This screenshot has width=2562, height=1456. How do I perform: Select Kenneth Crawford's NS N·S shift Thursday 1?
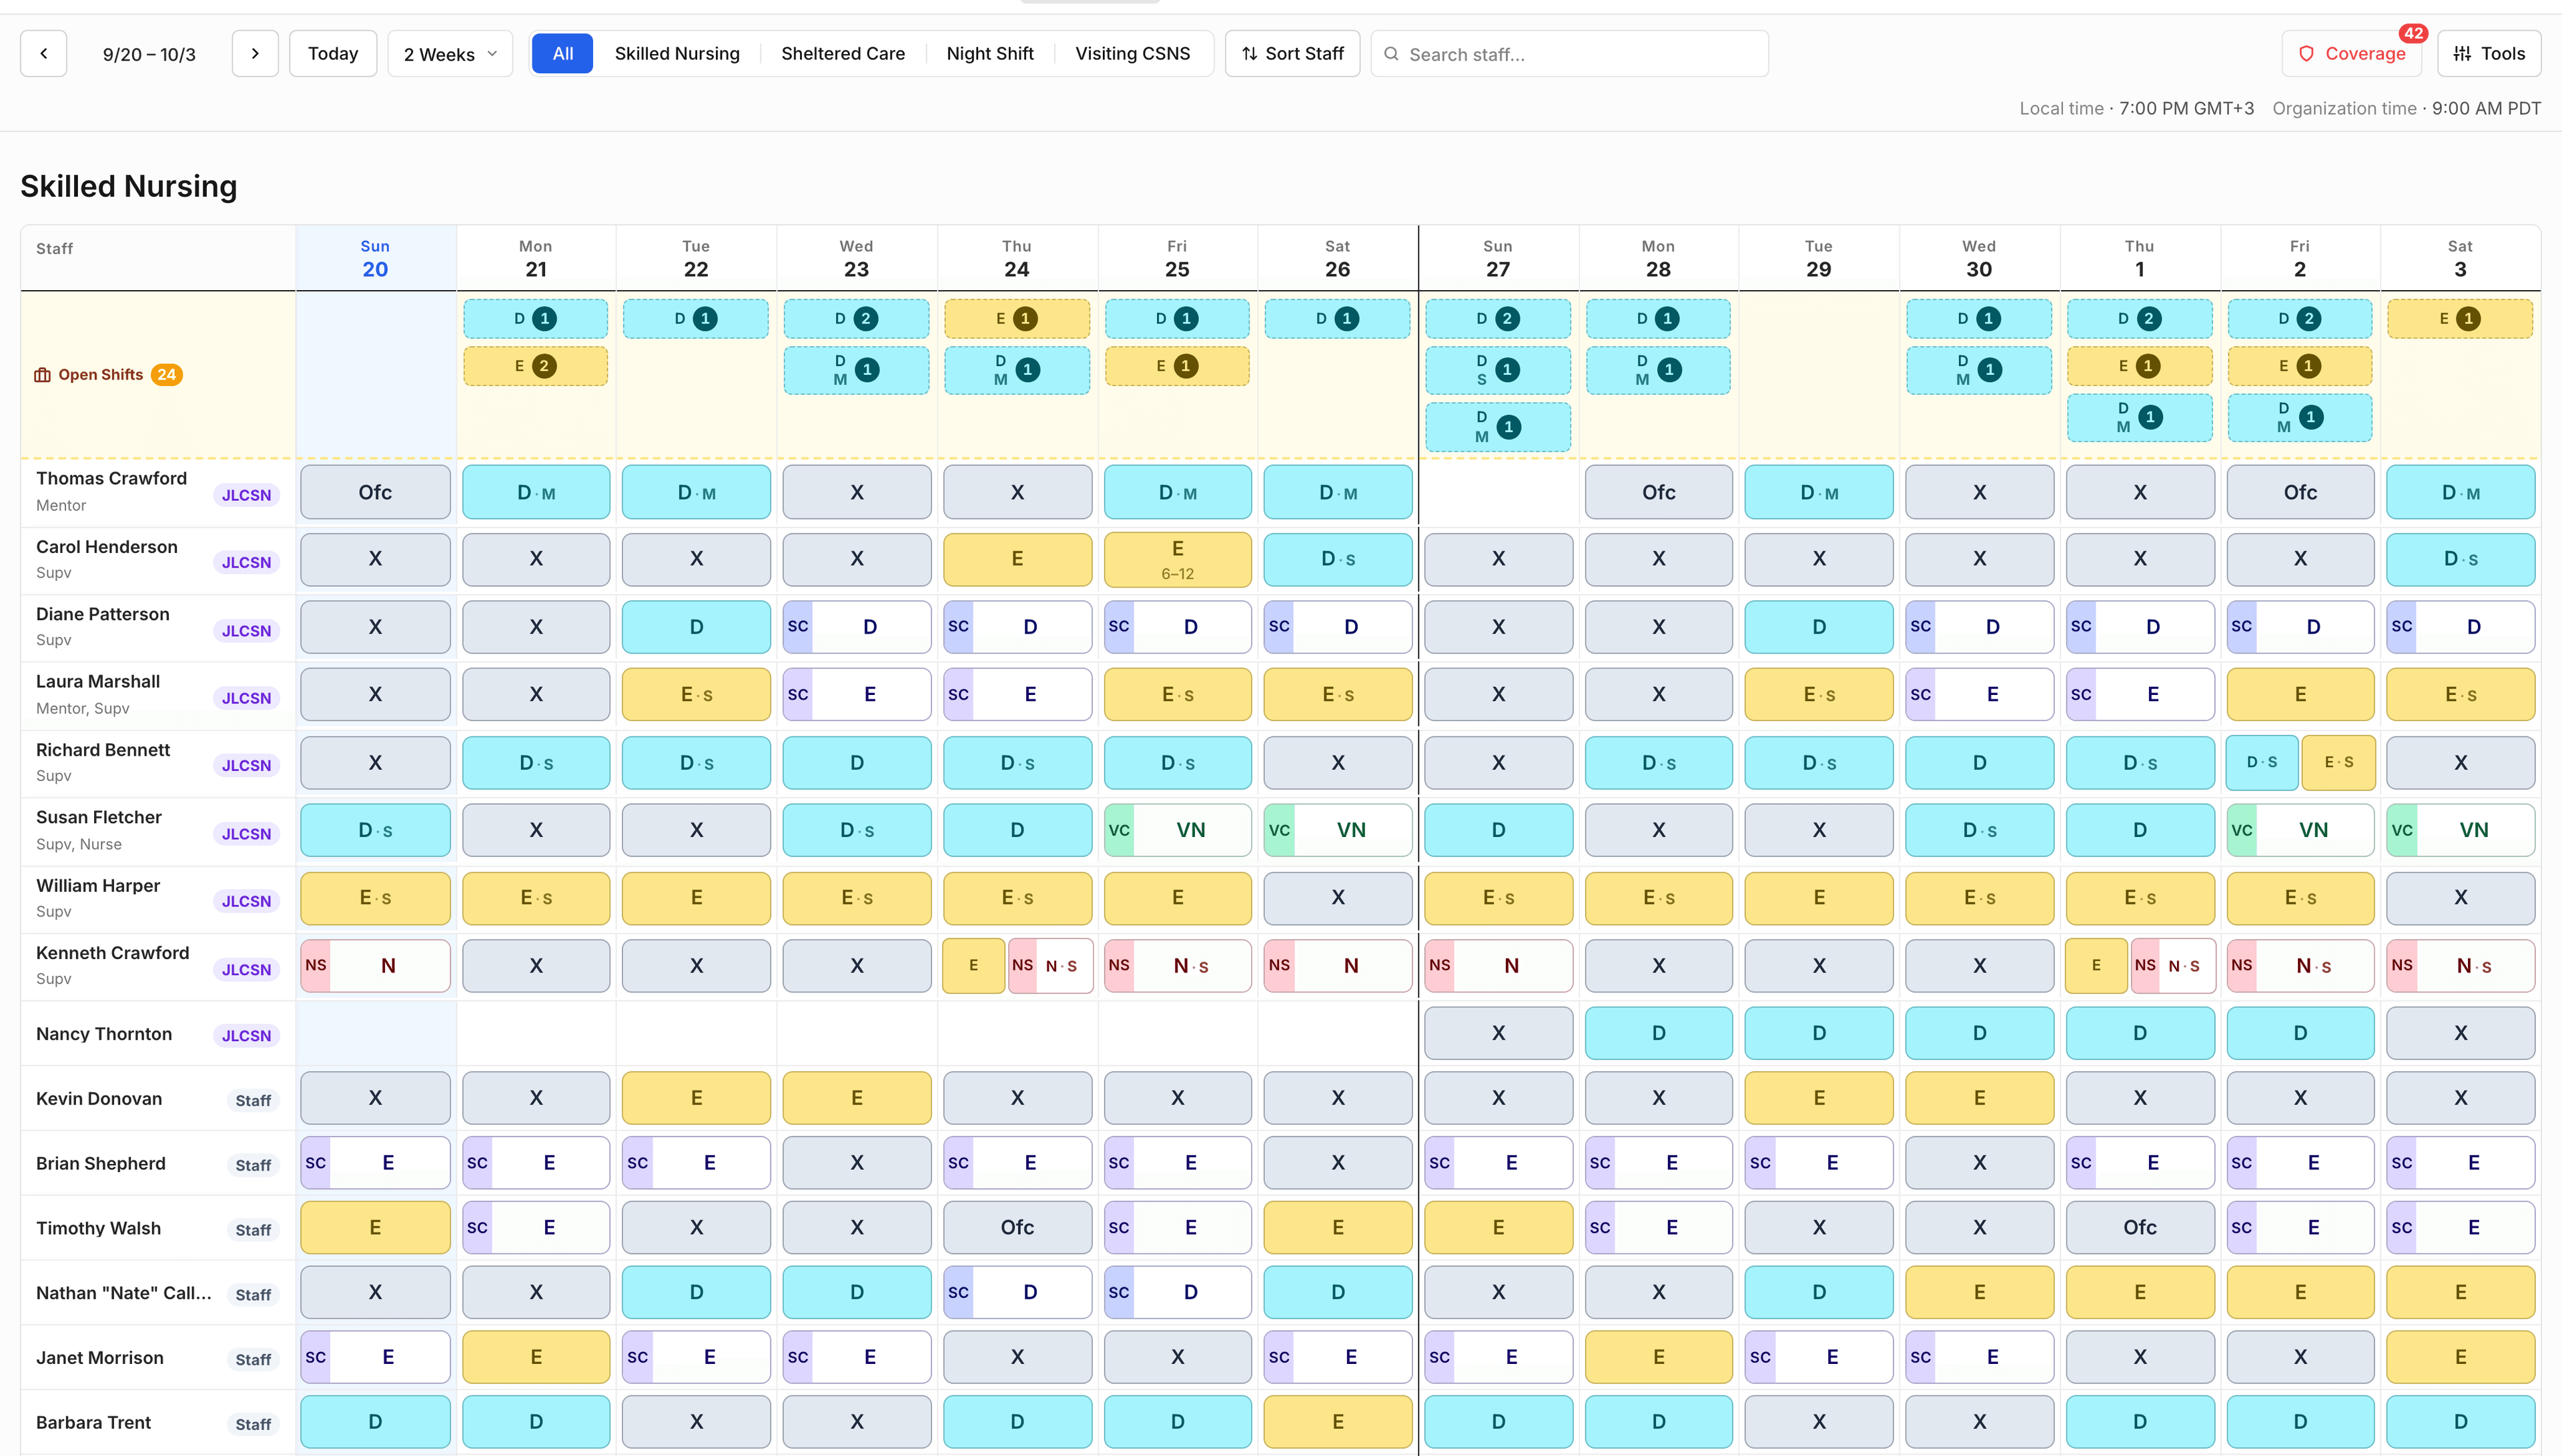pos(2173,966)
